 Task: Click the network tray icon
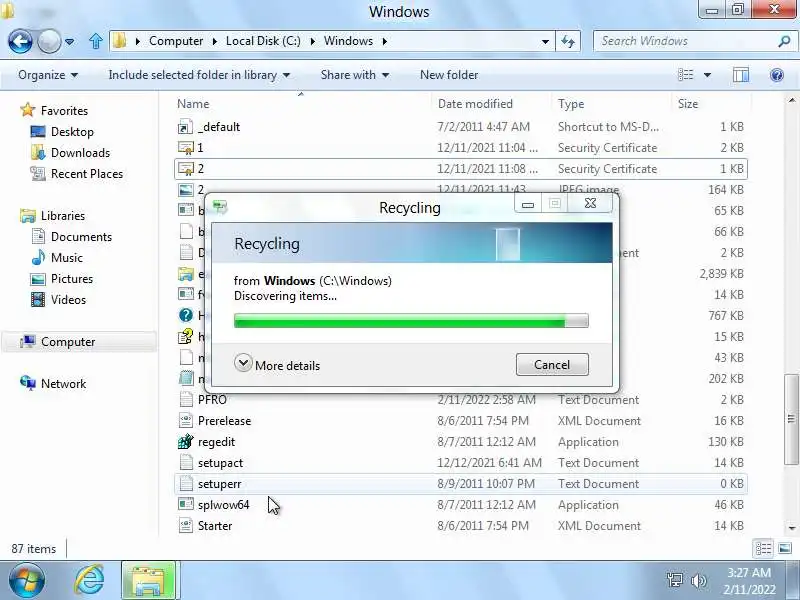click(x=674, y=580)
